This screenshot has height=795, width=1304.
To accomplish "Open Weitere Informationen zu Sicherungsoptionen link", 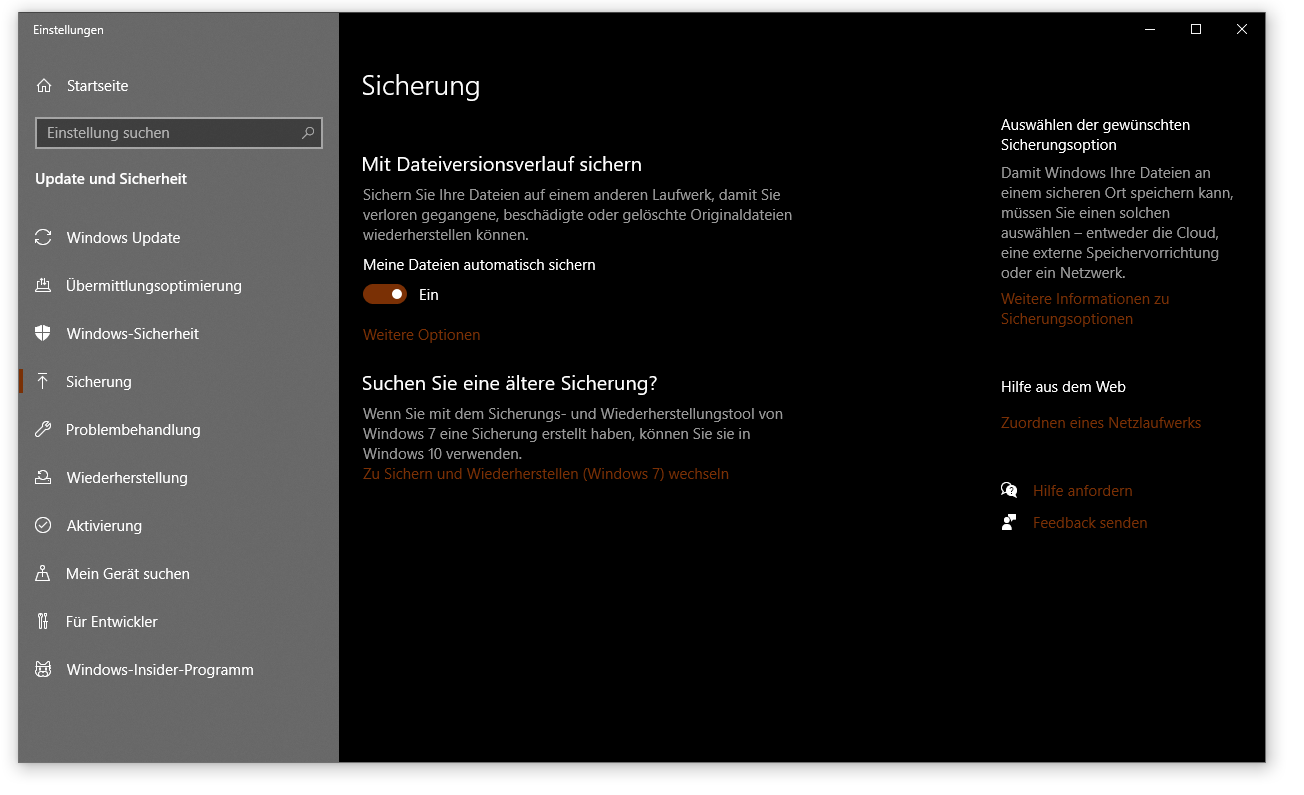I will [1085, 309].
